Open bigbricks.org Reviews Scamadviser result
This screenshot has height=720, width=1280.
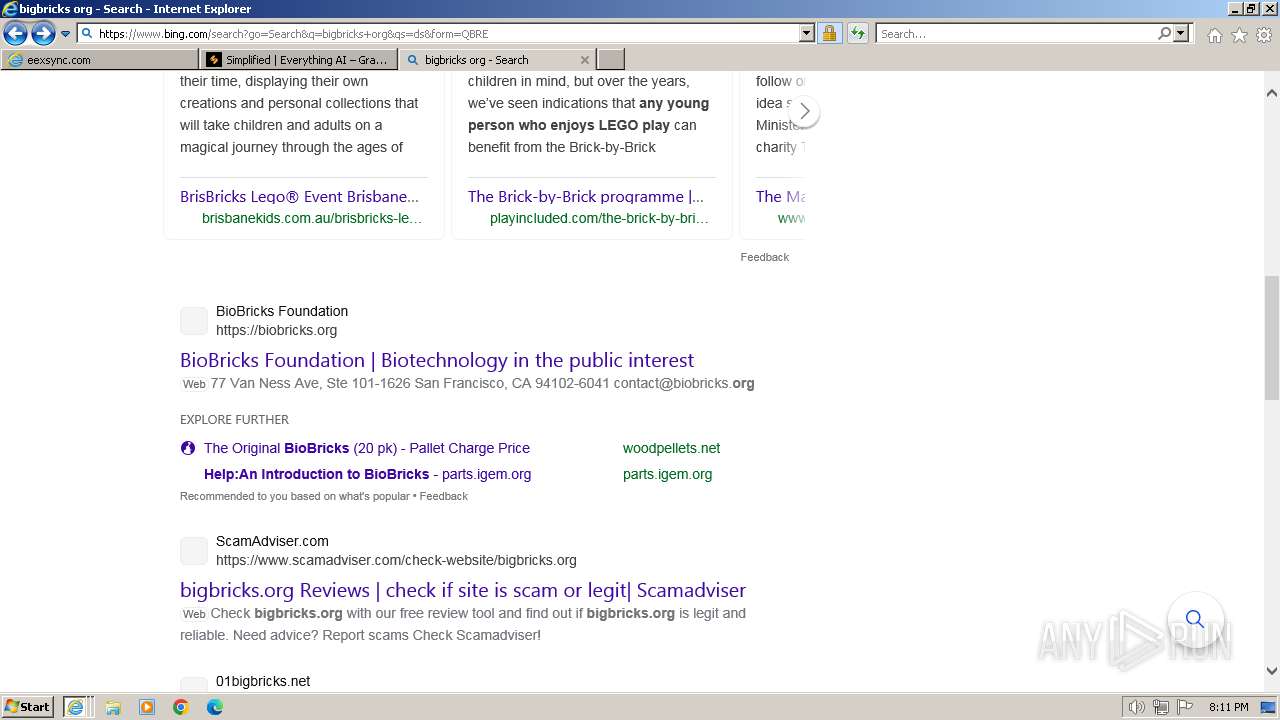click(x=463, y=590)
